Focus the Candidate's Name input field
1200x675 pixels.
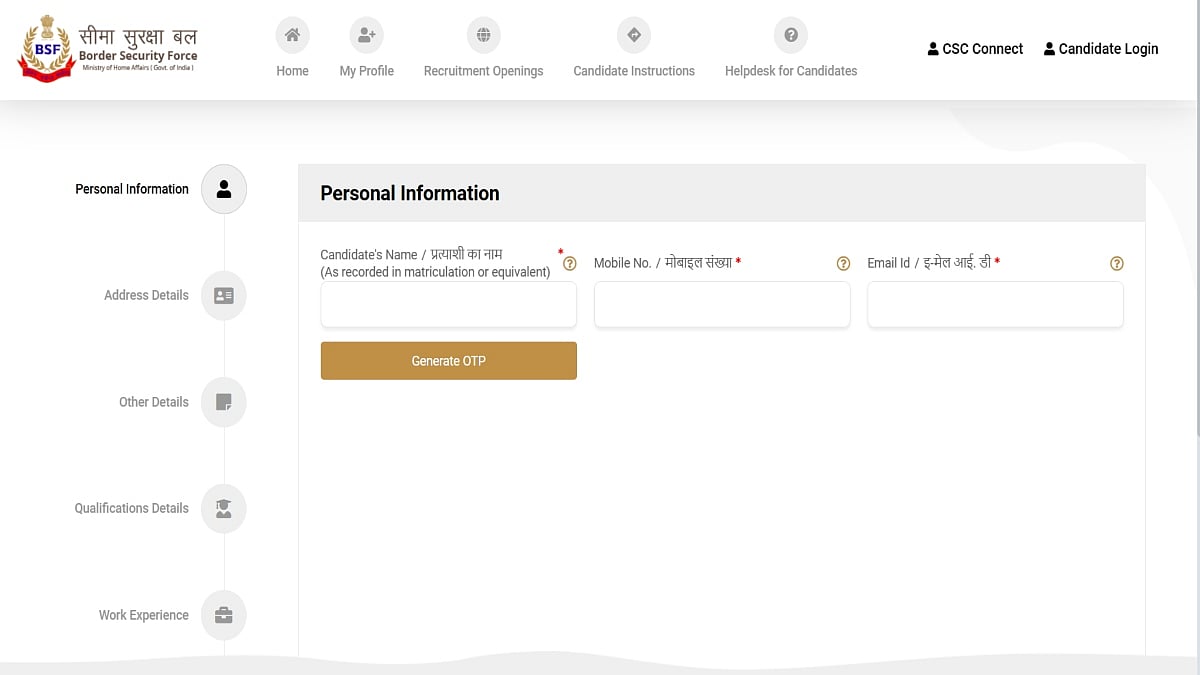click(448, 305)
